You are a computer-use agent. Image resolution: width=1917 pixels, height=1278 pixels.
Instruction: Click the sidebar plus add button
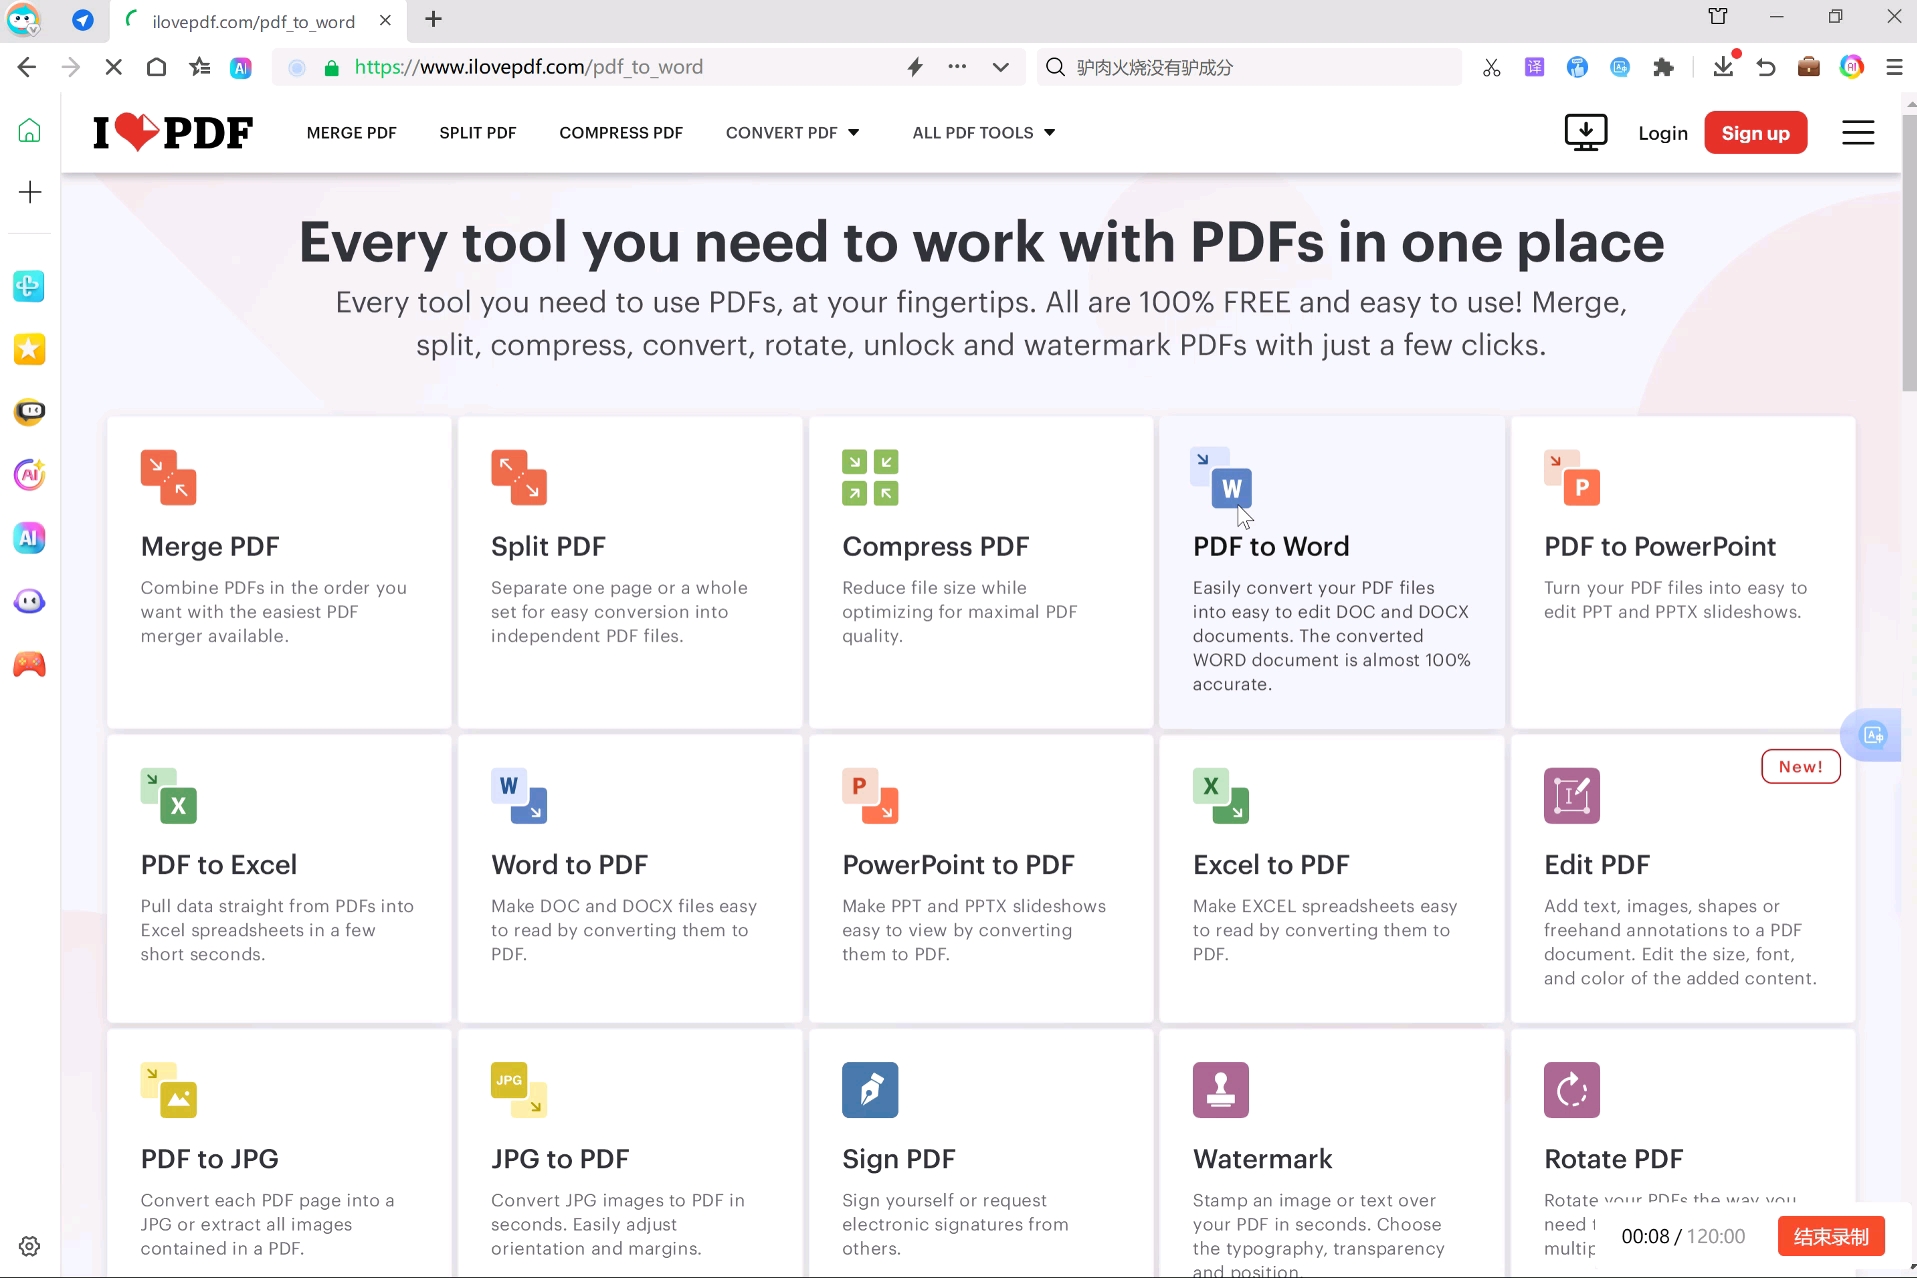(30, 192)
